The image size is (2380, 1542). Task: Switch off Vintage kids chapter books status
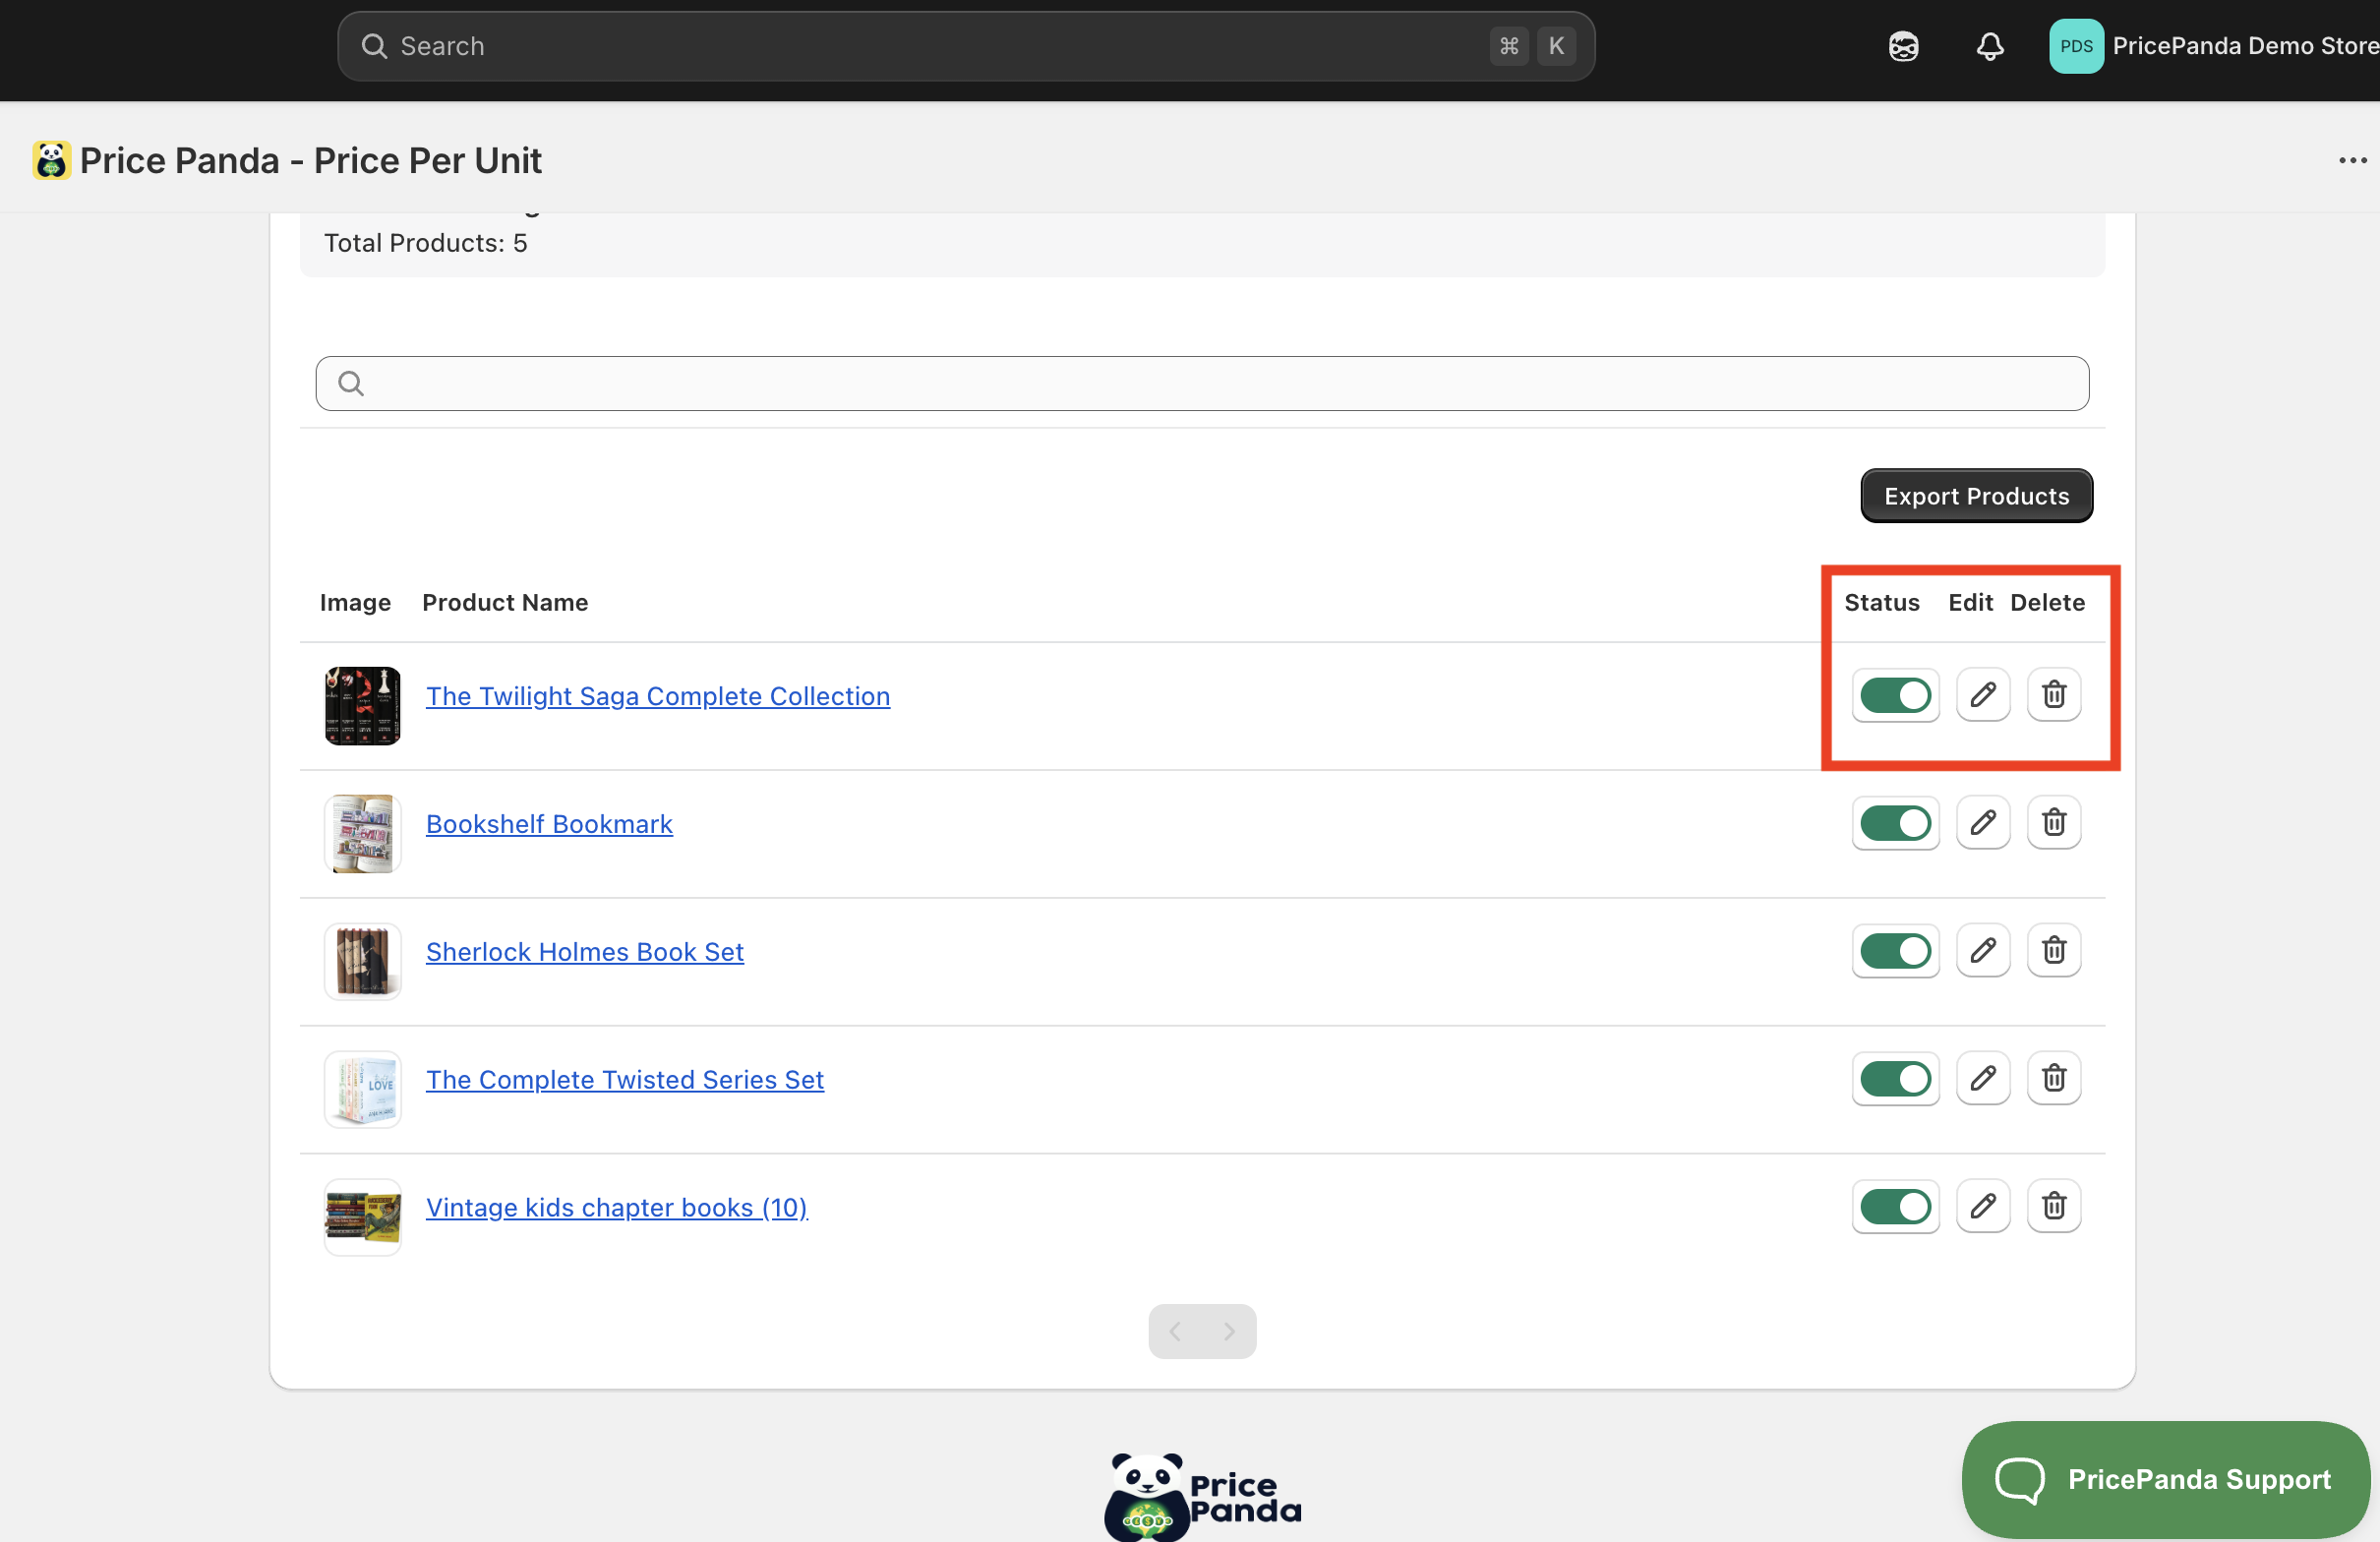click(1895, 1207)
